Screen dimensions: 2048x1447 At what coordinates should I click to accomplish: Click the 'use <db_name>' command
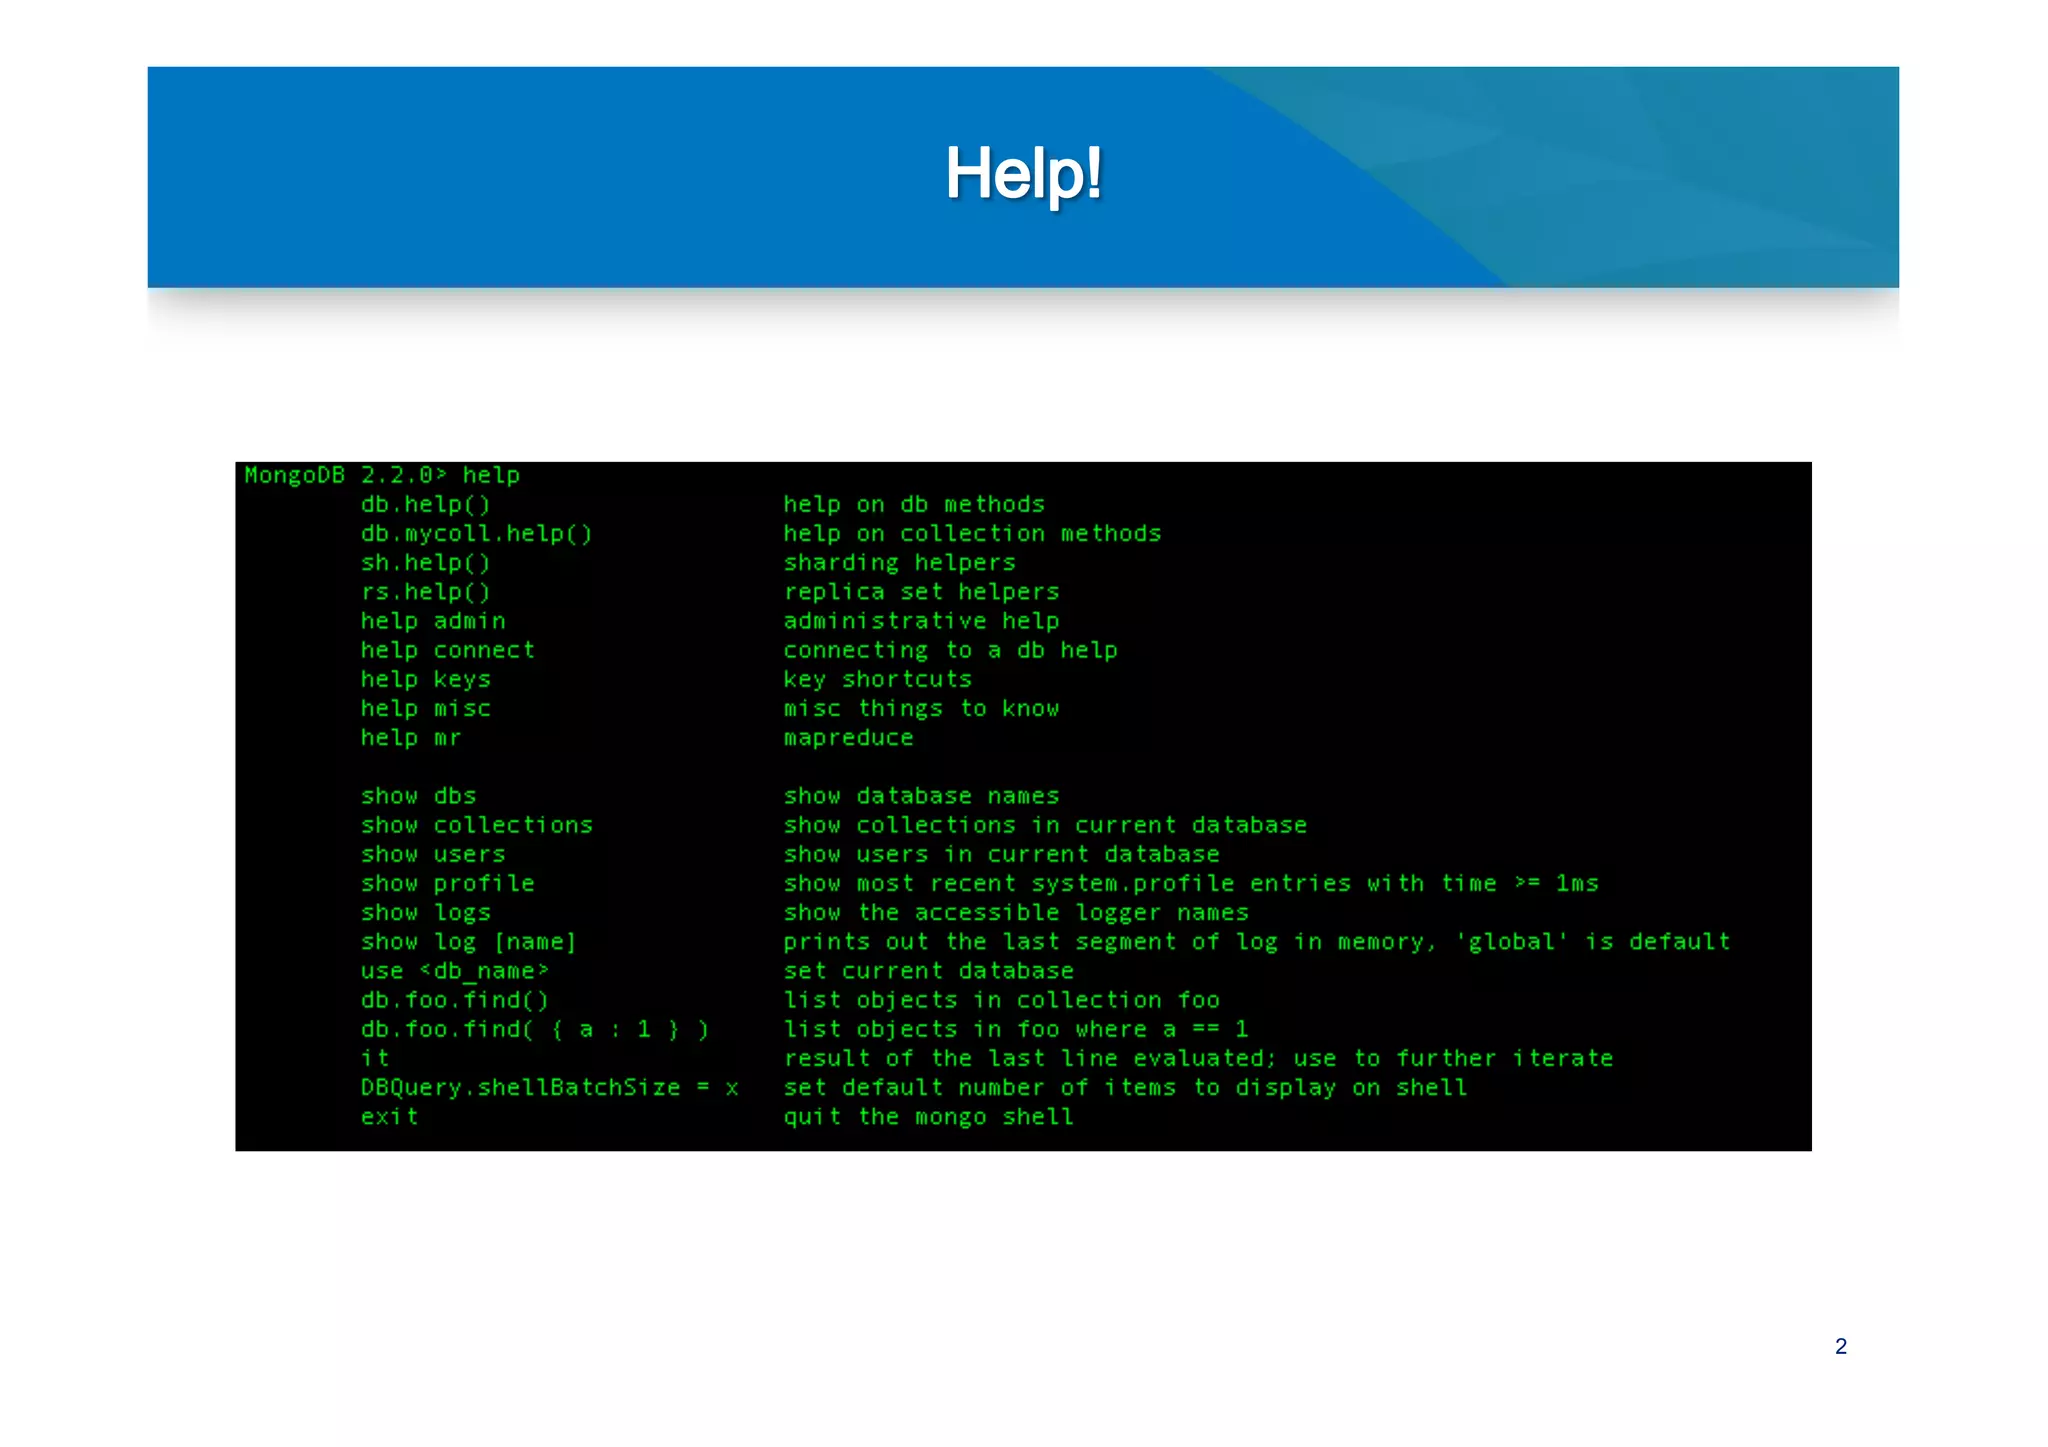point(454,971)
